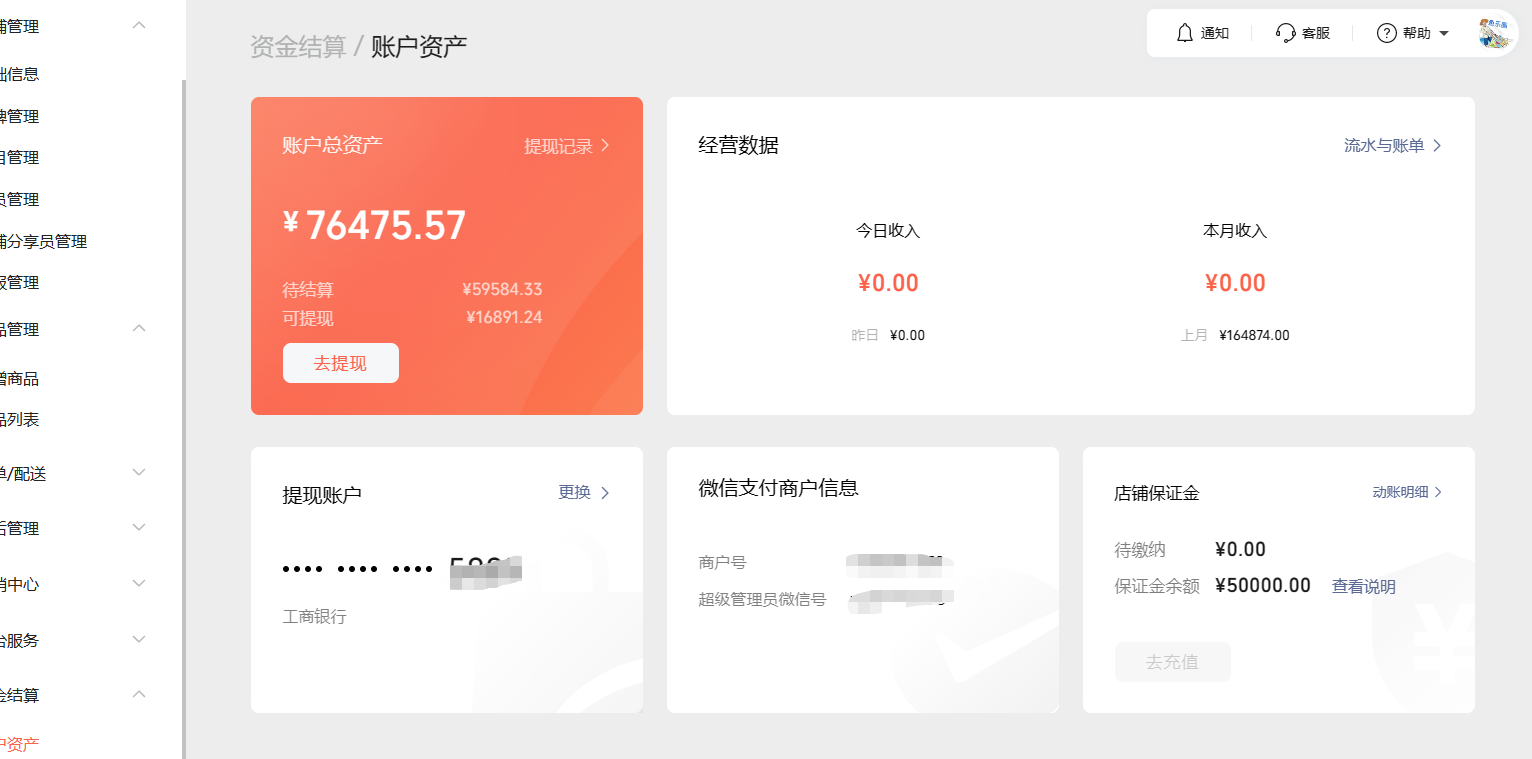1532x759 pixels.
Task: Click the chevron beside 更换
Action: (605, 492)
